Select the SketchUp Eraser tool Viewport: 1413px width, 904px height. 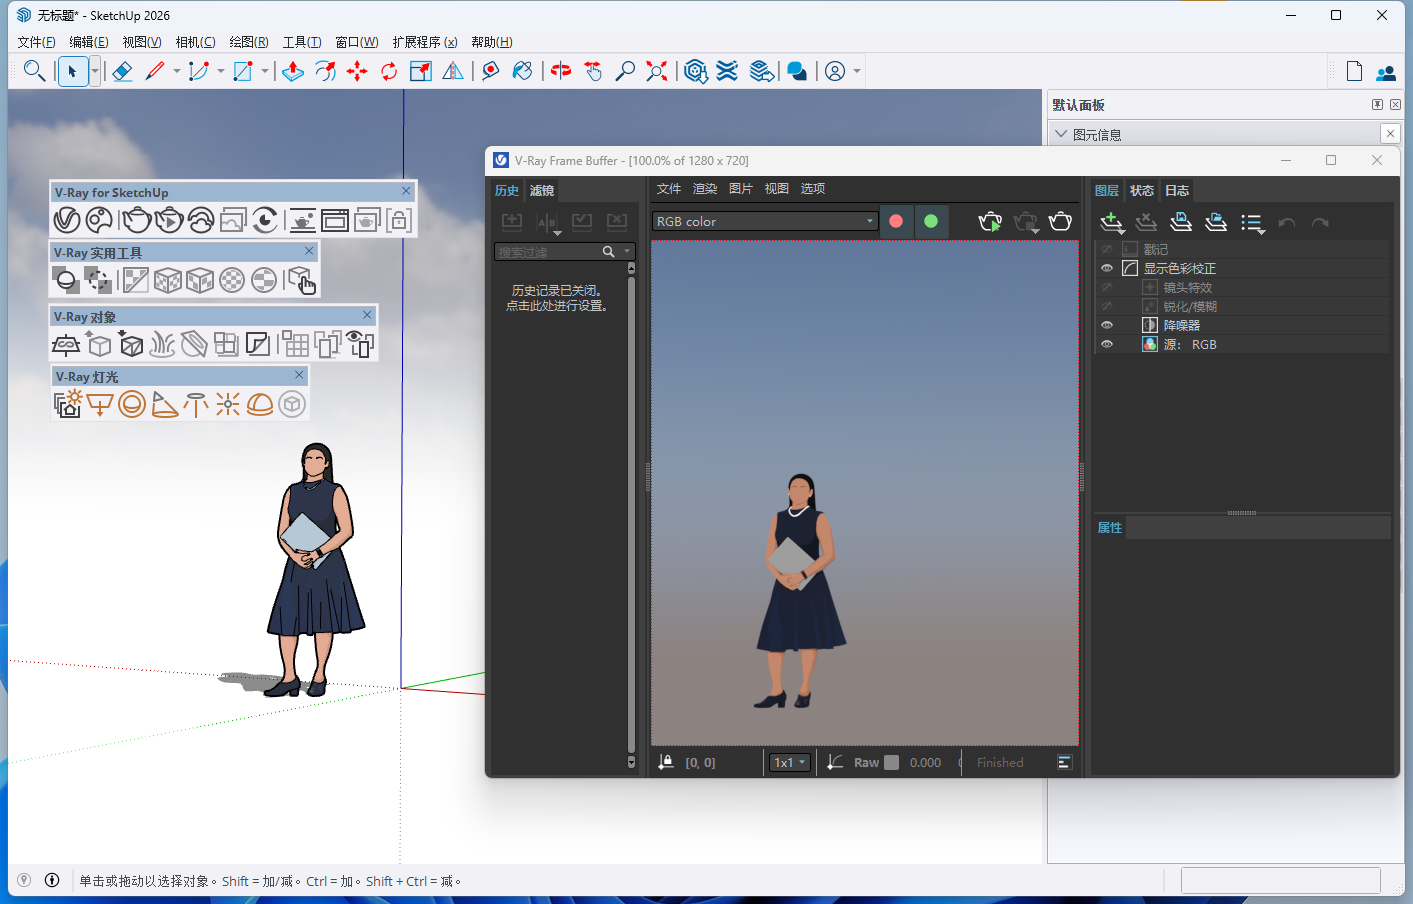point(122,71)
